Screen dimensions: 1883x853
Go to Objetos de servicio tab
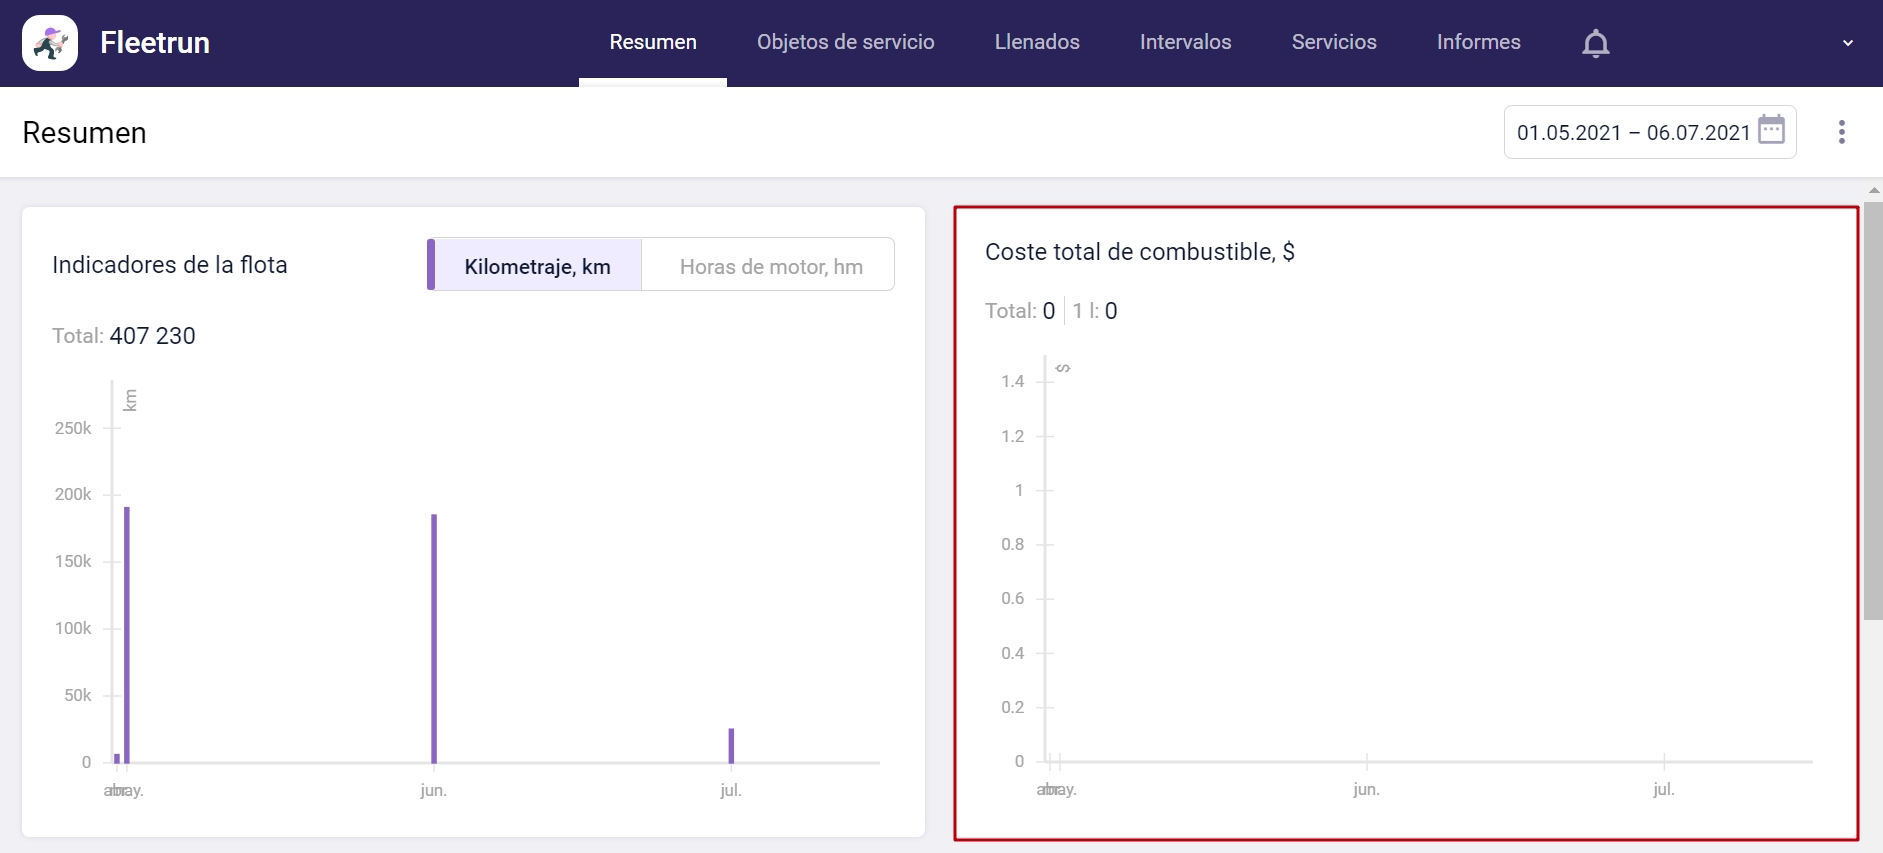coord(845,42)
